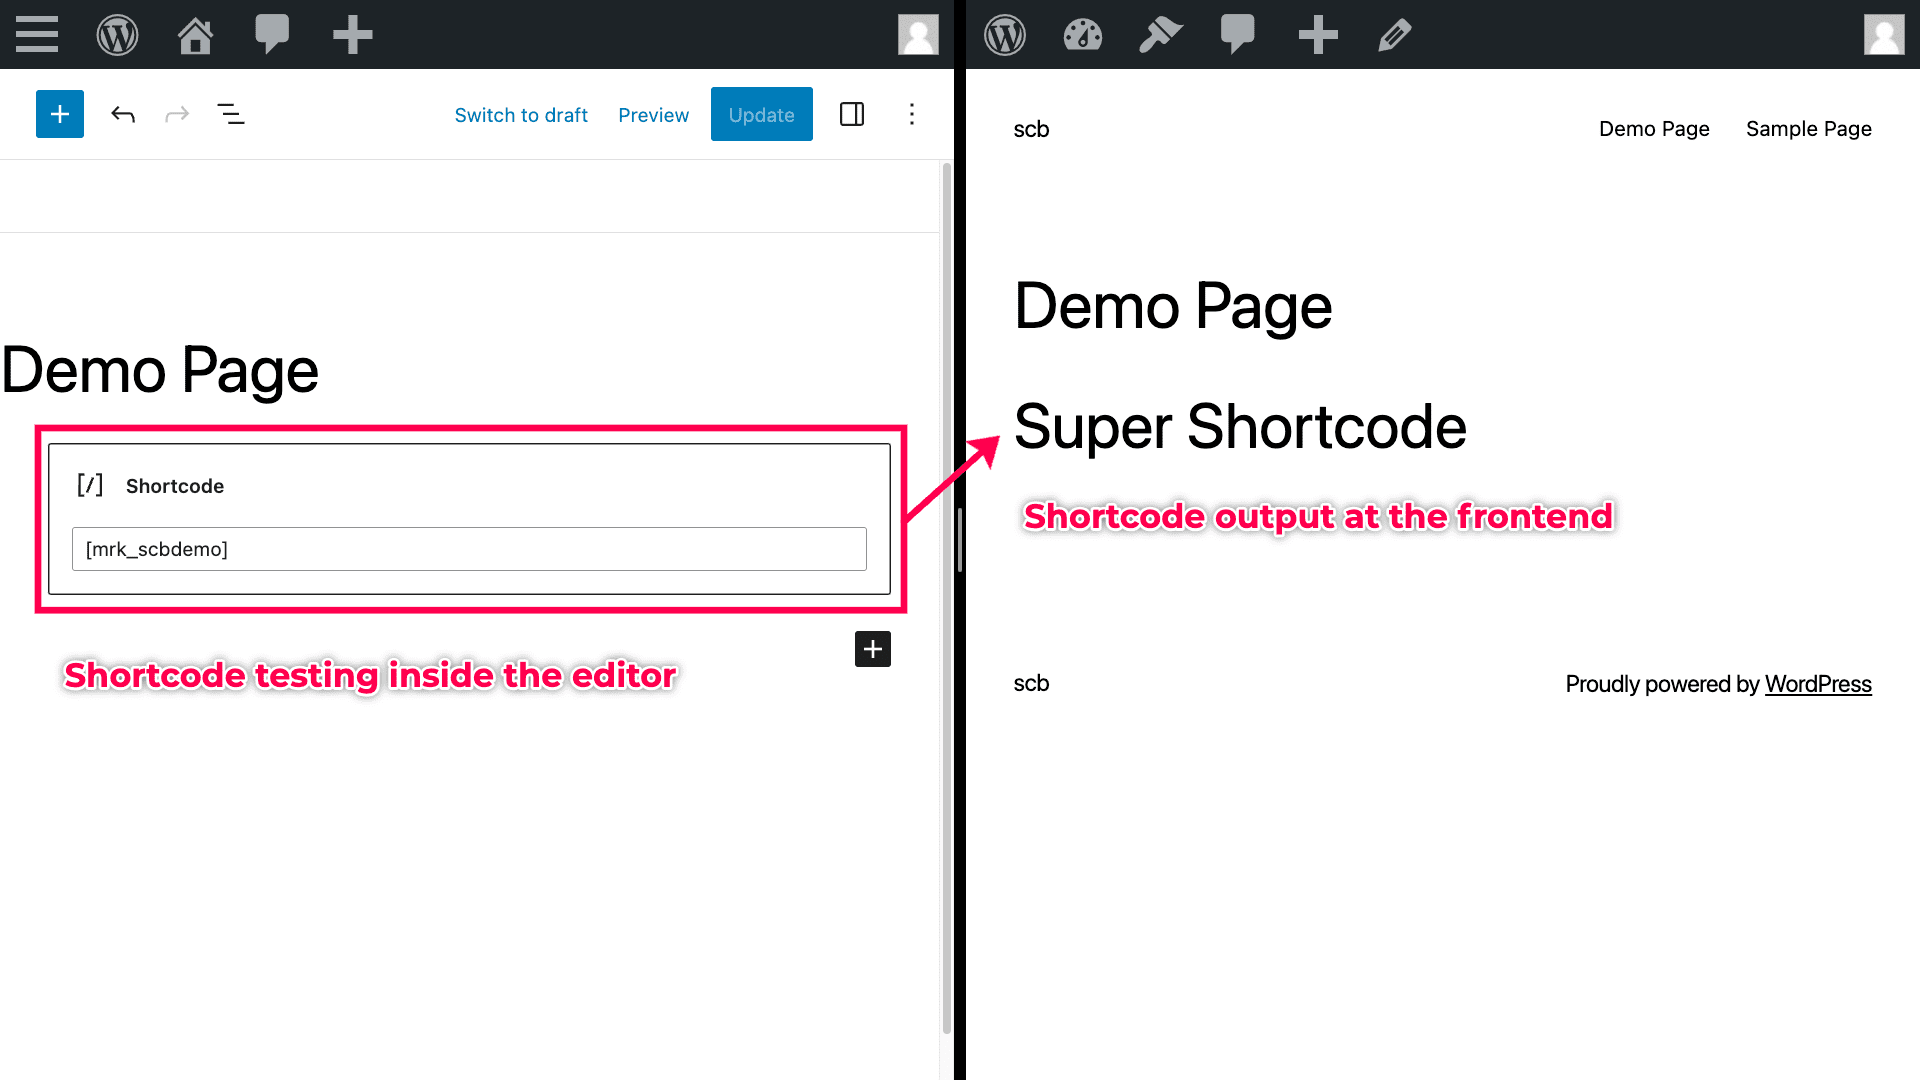Click the WordPress logo in the frontend admin bar

click(x=1005, y=35)
